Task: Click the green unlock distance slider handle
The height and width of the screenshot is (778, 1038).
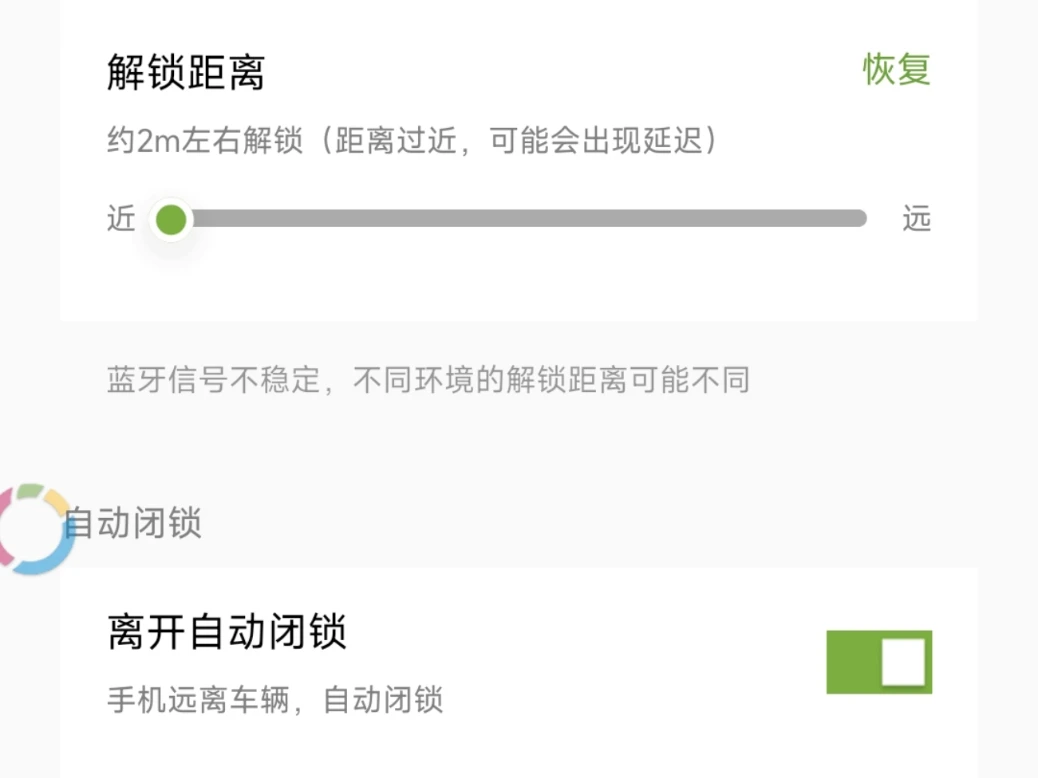Action: point(172,219)
